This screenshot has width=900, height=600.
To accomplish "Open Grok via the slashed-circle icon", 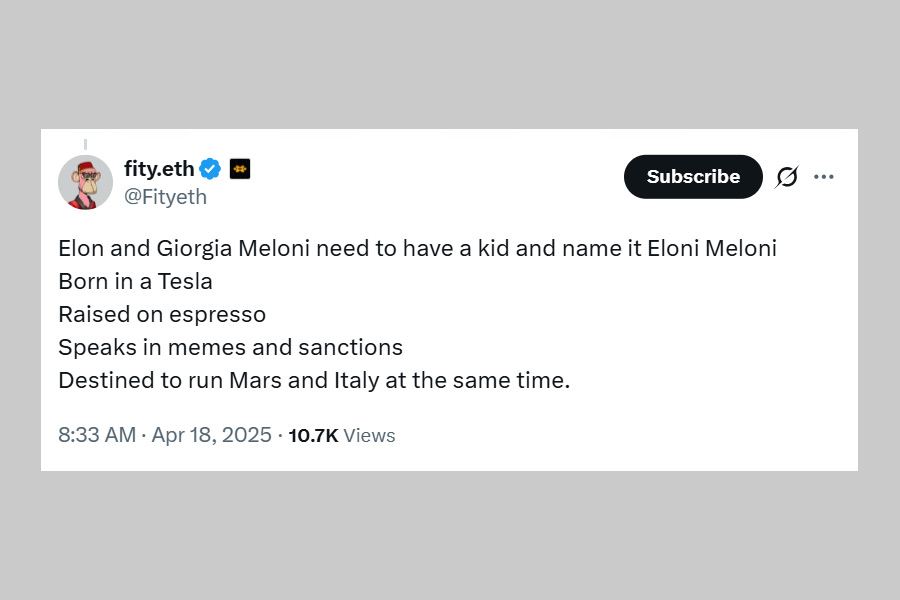I will (787, 177).
